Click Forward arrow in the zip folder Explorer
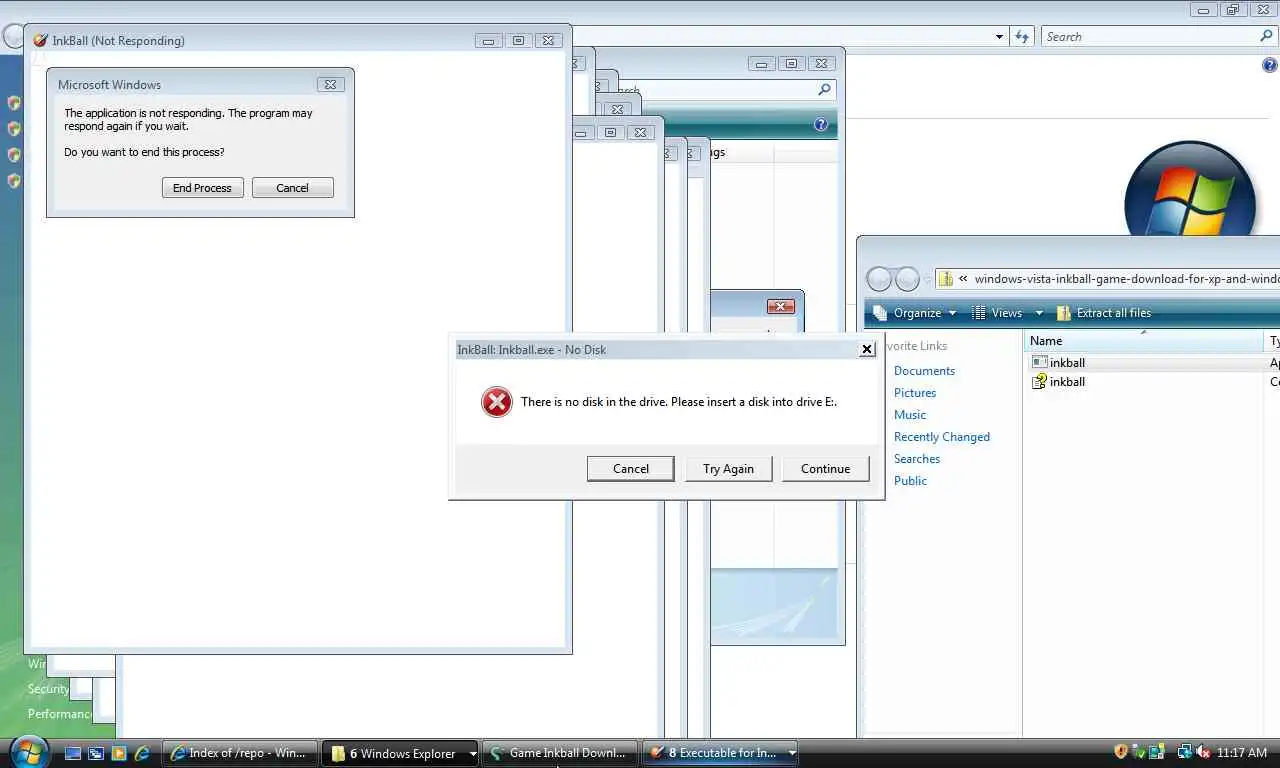The width and height of the screenshot is (1280, 768). (907, 279)
